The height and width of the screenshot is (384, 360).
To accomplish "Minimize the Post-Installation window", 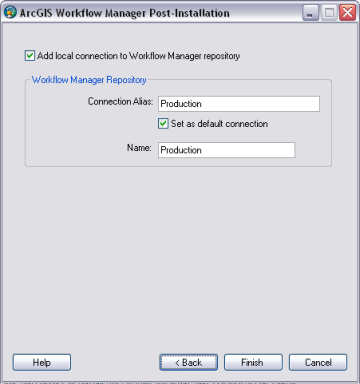I will [x=310, y=13].
